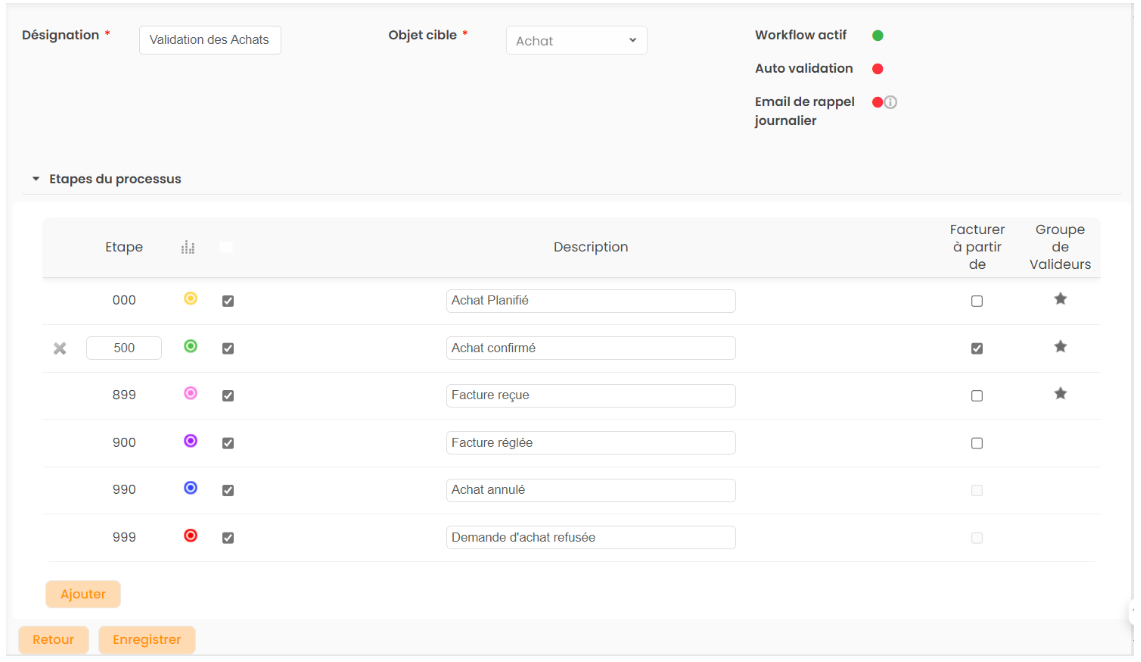The width and height of the screenshot is (1141, 662).
Task: Click the pink color circle for step 899
Action: click(x=190, y=394)
